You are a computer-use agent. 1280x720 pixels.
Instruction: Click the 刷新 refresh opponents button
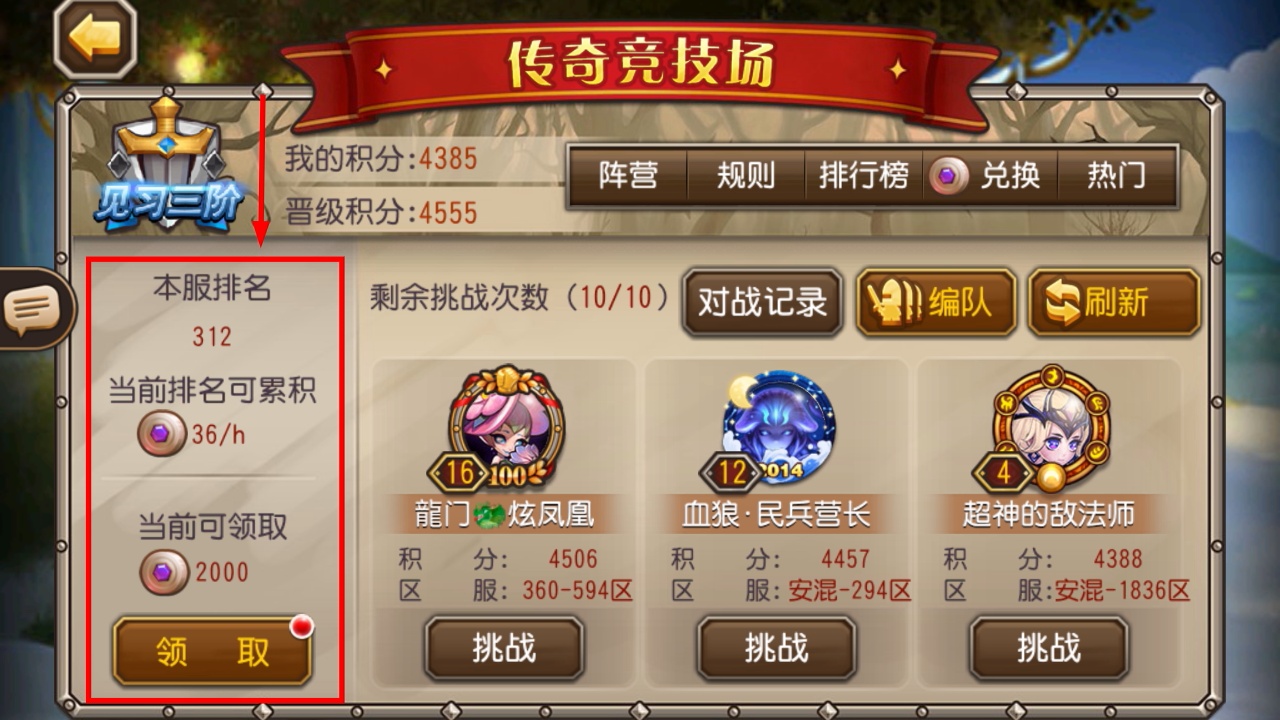click(x=1114, y=302)
